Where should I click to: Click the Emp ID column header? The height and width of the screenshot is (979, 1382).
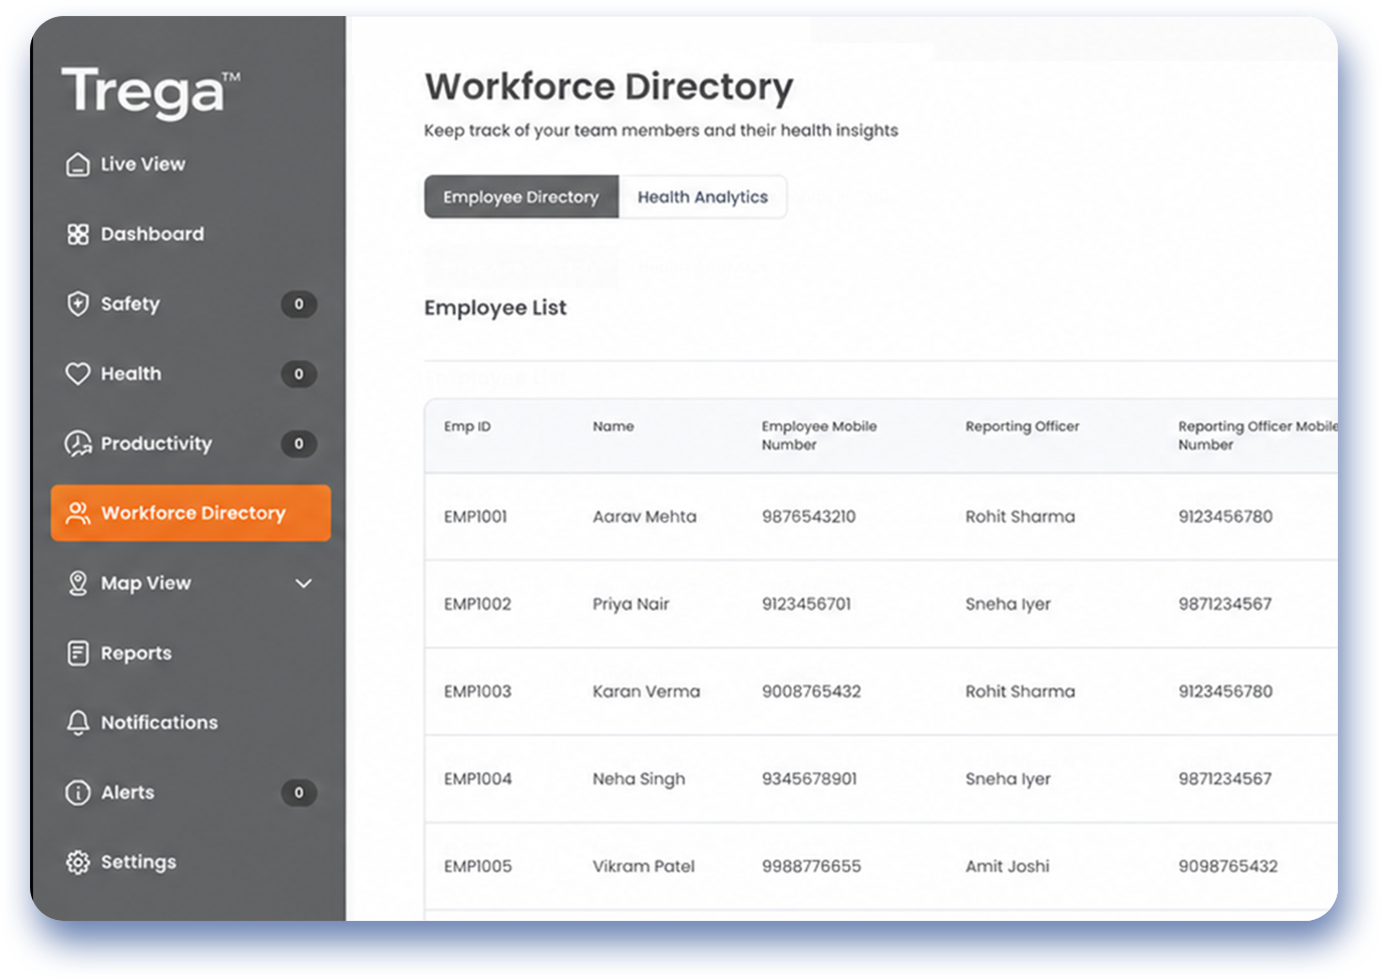467,426
